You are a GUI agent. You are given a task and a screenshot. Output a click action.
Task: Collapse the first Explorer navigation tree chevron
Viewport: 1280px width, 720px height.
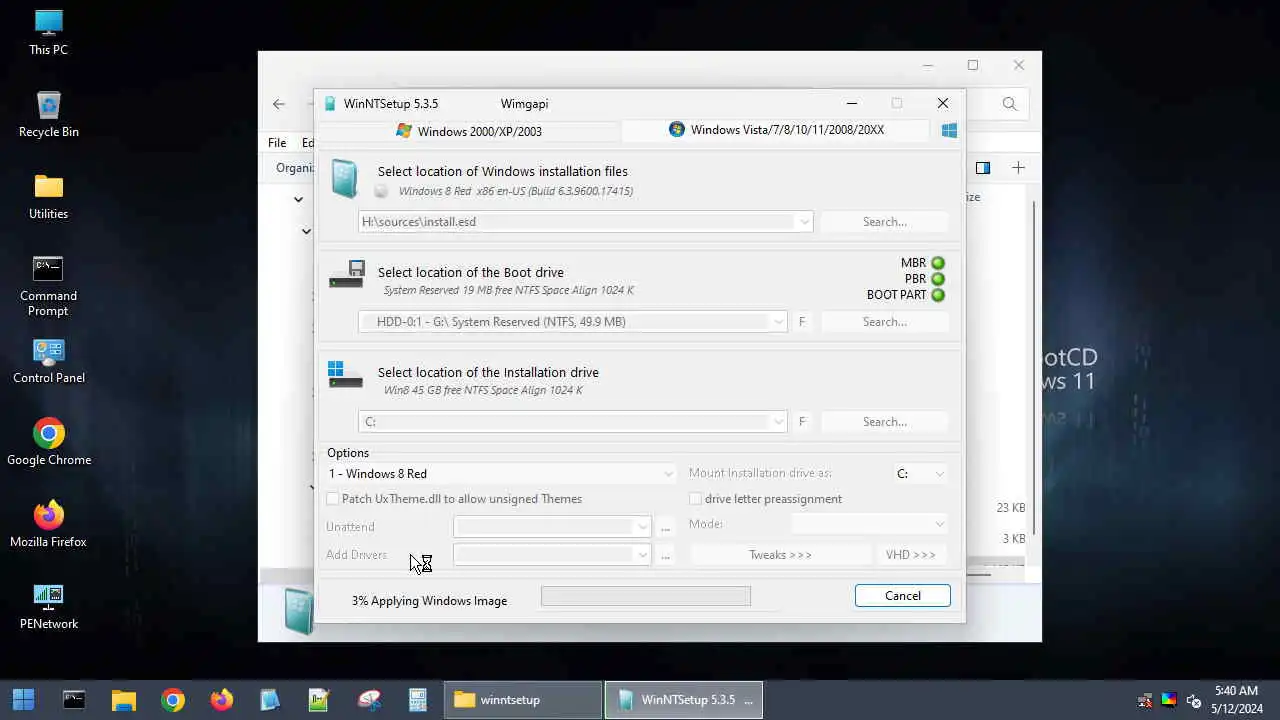(298, 200)
